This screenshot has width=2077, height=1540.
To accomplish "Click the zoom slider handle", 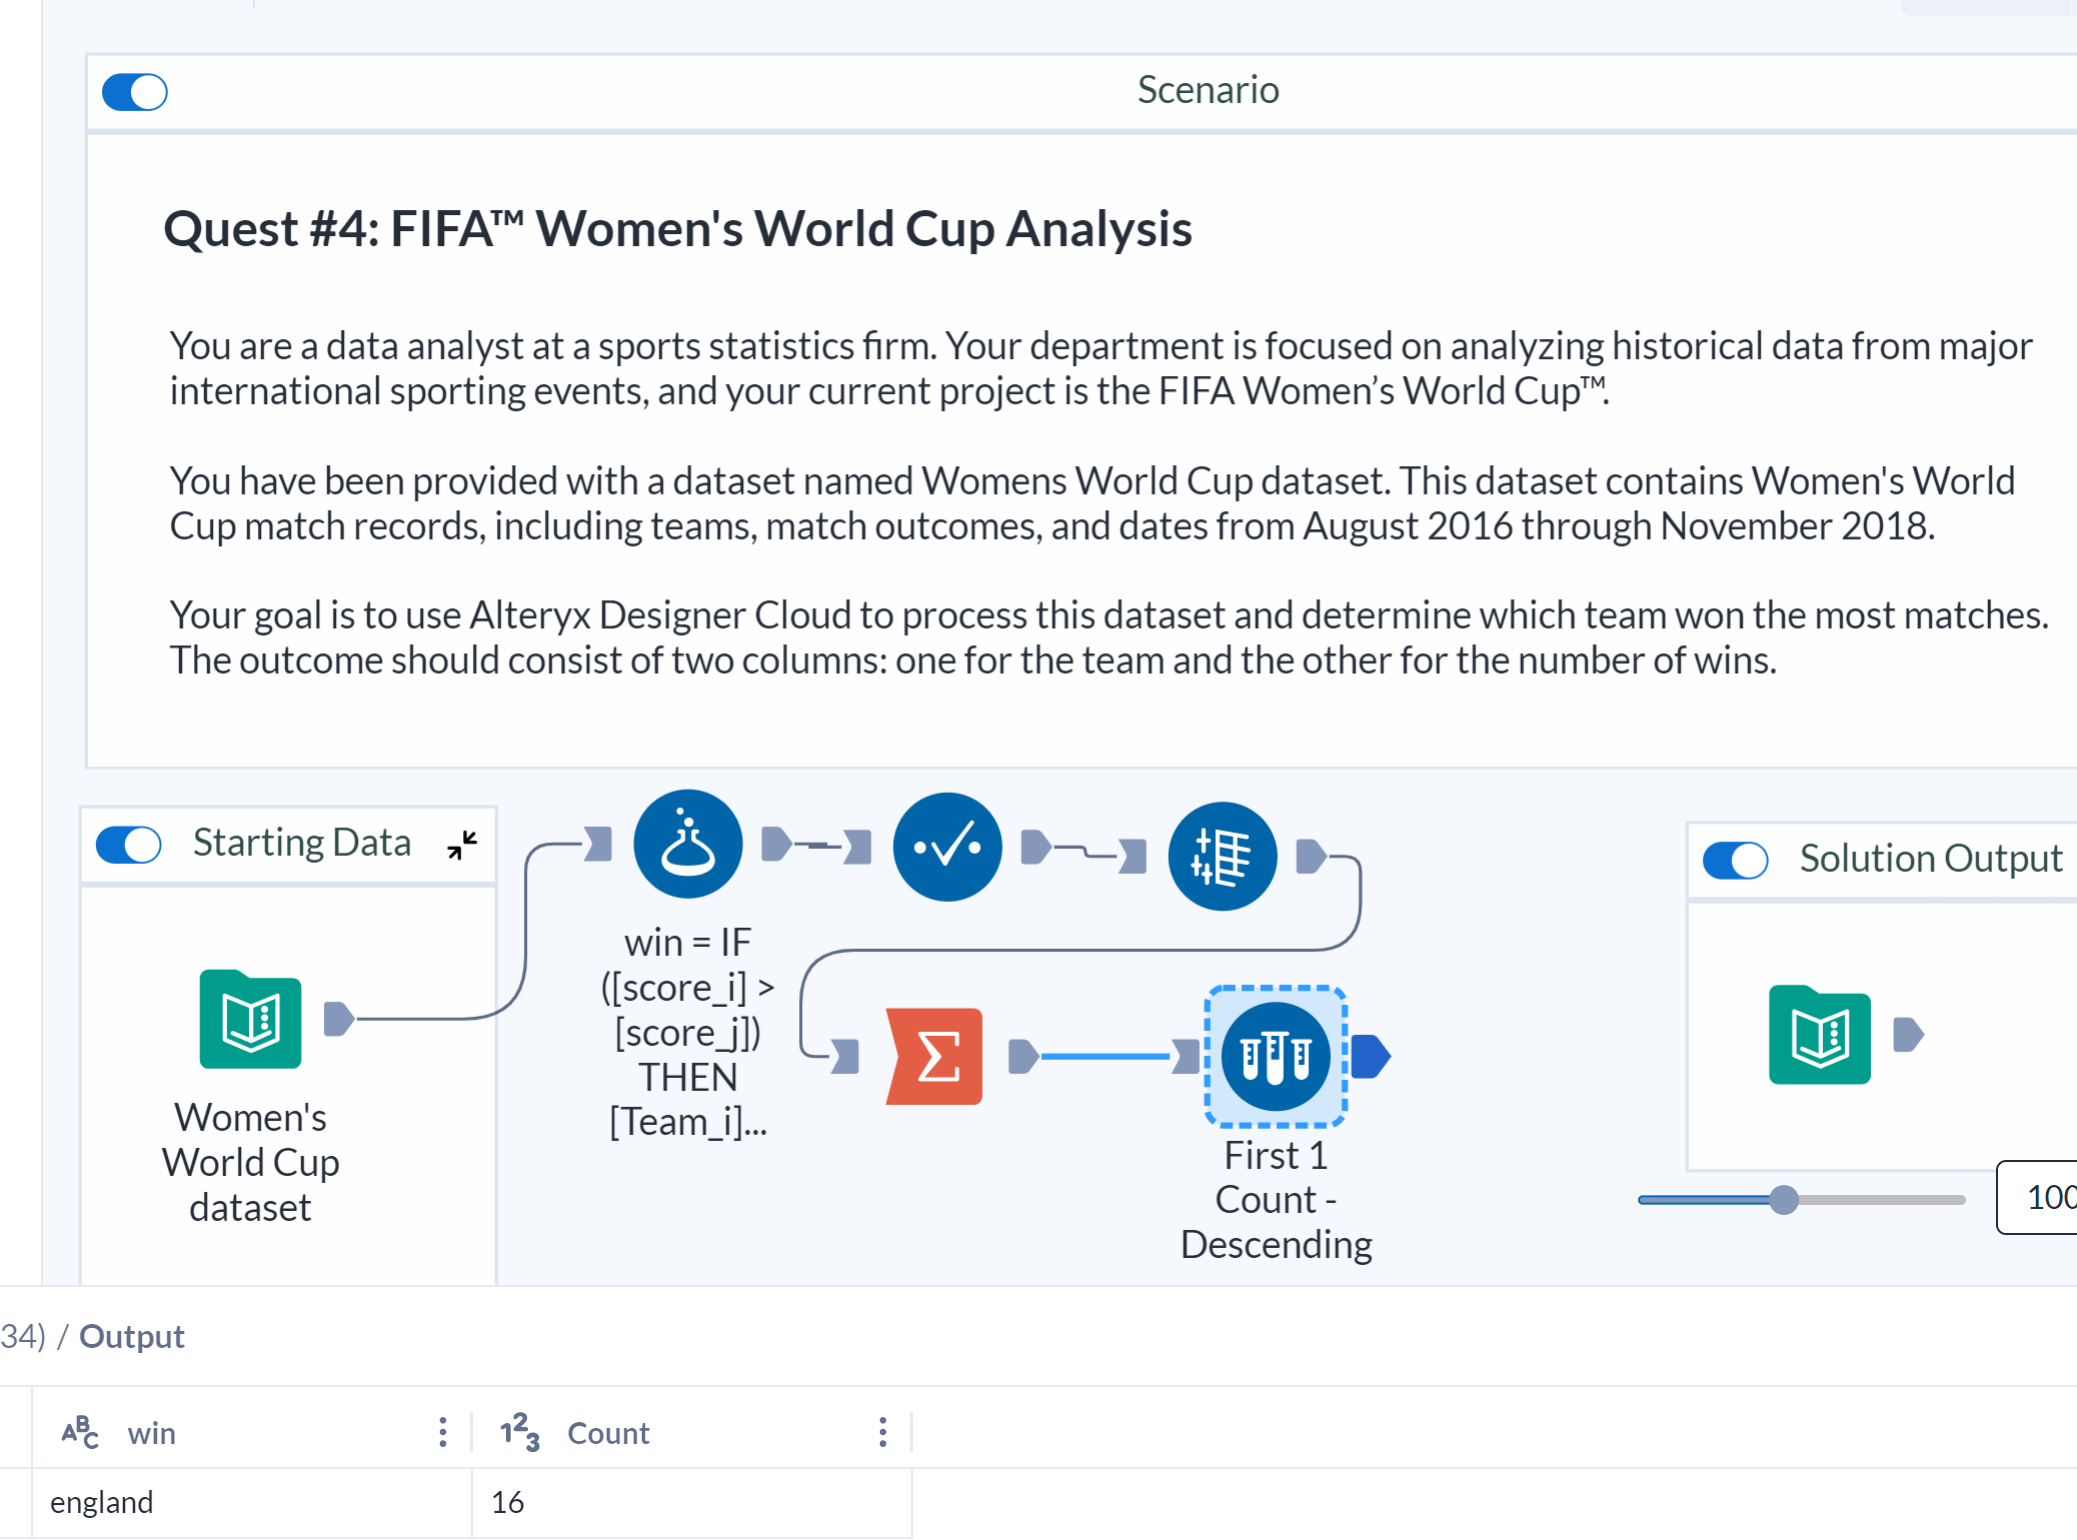I will click(1784, 1201).
